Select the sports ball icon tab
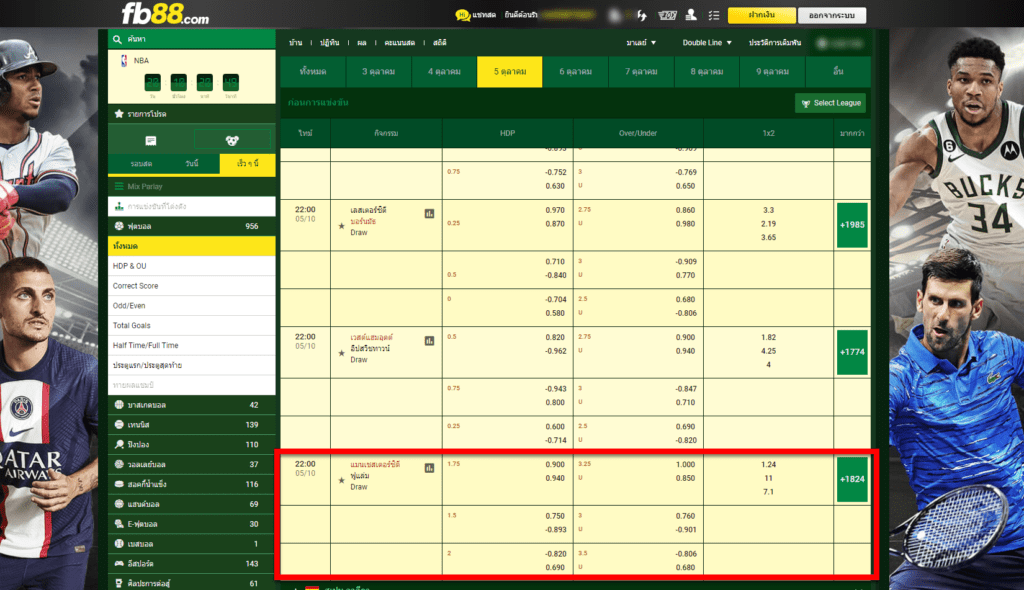 tap(232, 140)
